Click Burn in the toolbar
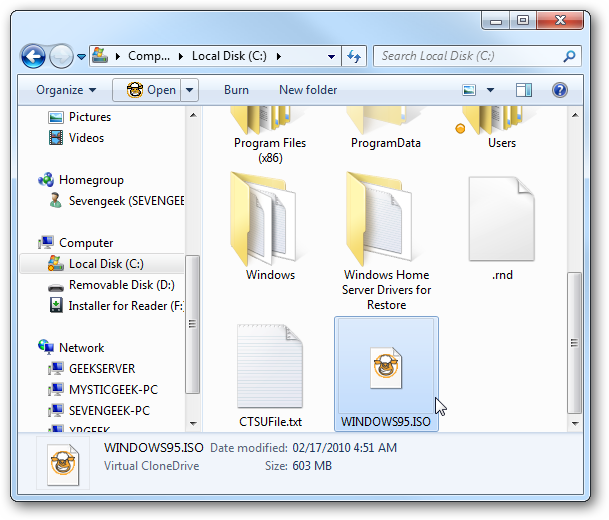The height and width of the screenshot is (520, 609). 236,90
